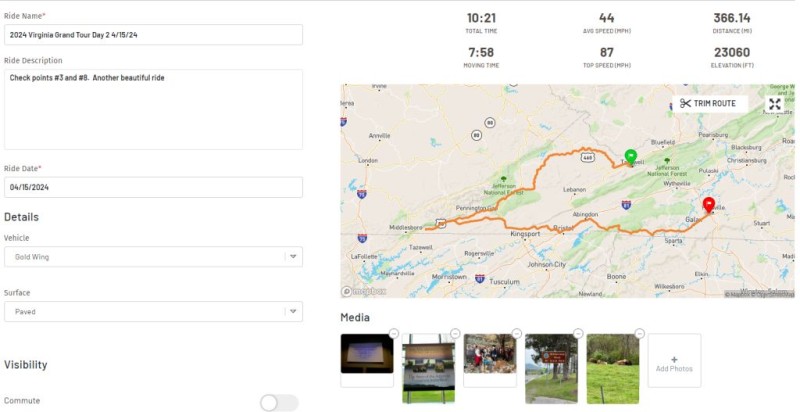The height and width of the screenshot is (412, 800).
Task: Toggle the Commute switch
Action: (279, 402)
